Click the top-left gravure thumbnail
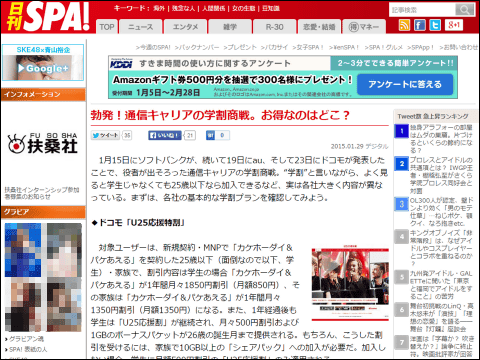Screen dimensions: 480x360 [23, 250]
